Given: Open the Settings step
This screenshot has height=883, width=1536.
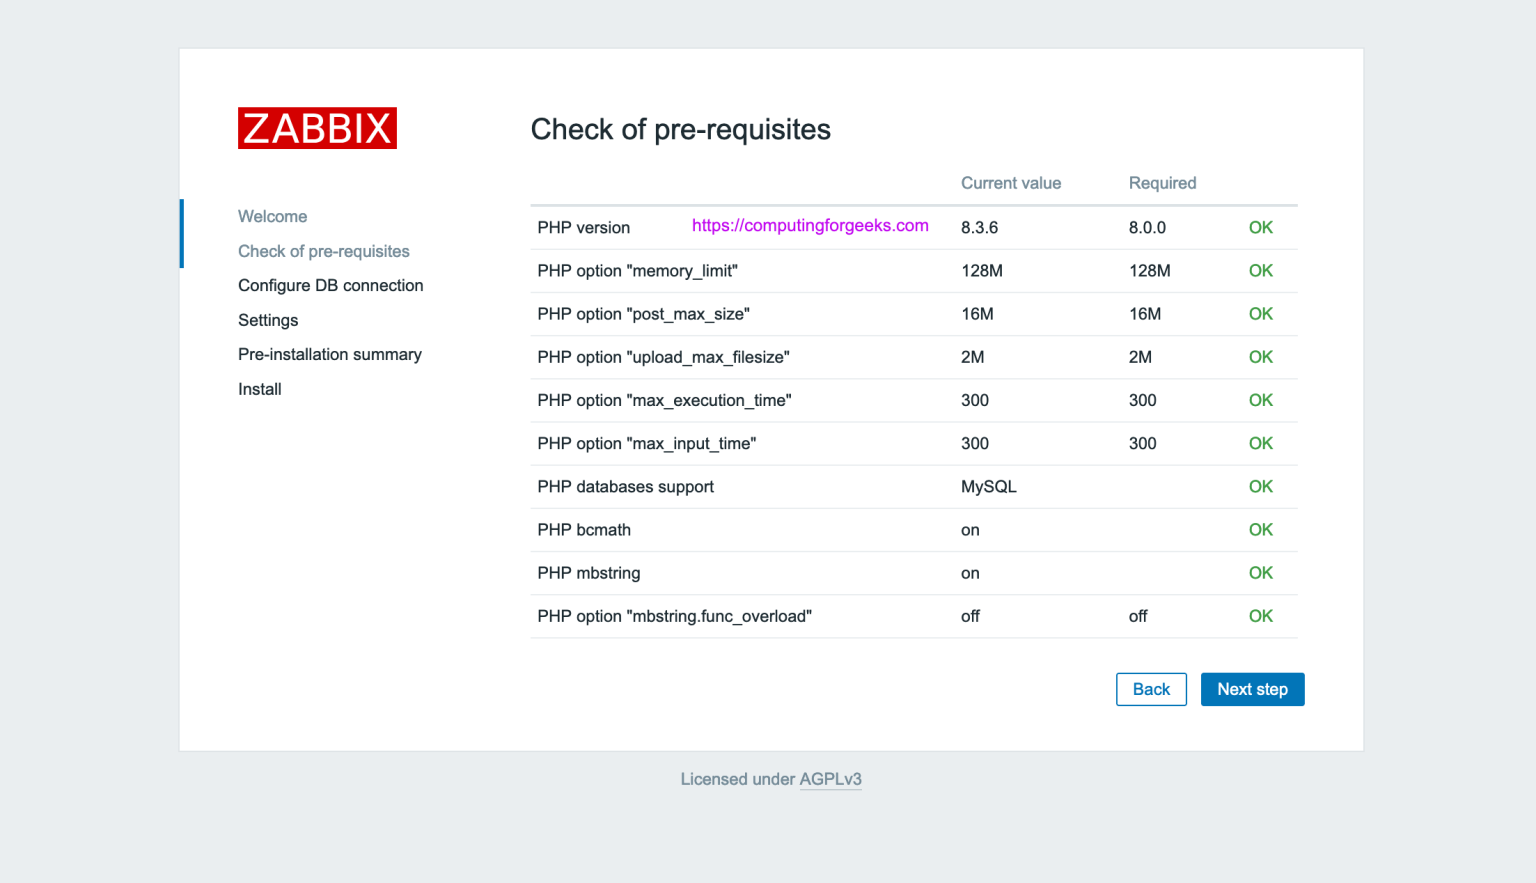Looking at the screenshot, I should 268,320.
